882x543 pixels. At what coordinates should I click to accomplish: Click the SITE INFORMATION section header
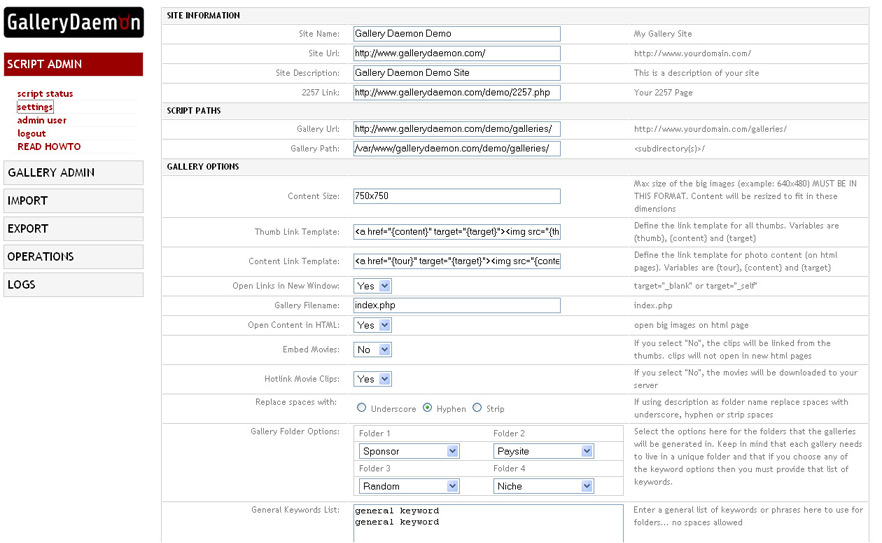pos(203,16)
